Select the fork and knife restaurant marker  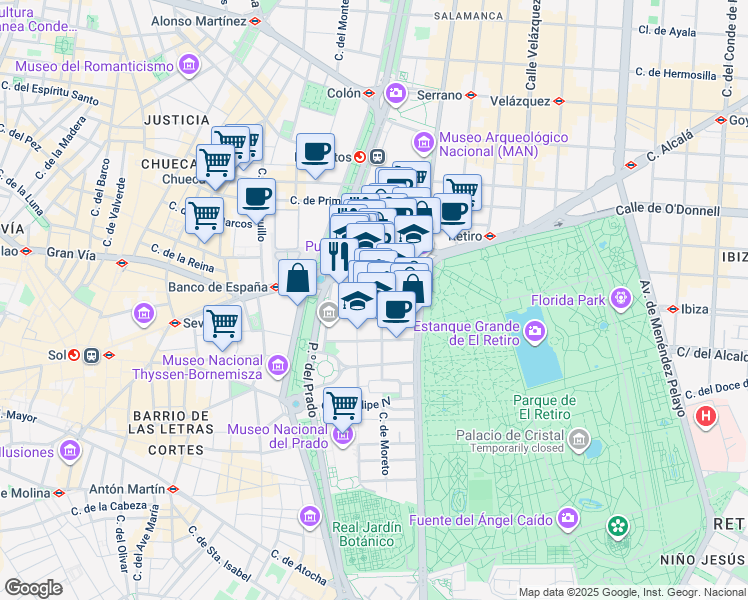click(x=339, y=259)
